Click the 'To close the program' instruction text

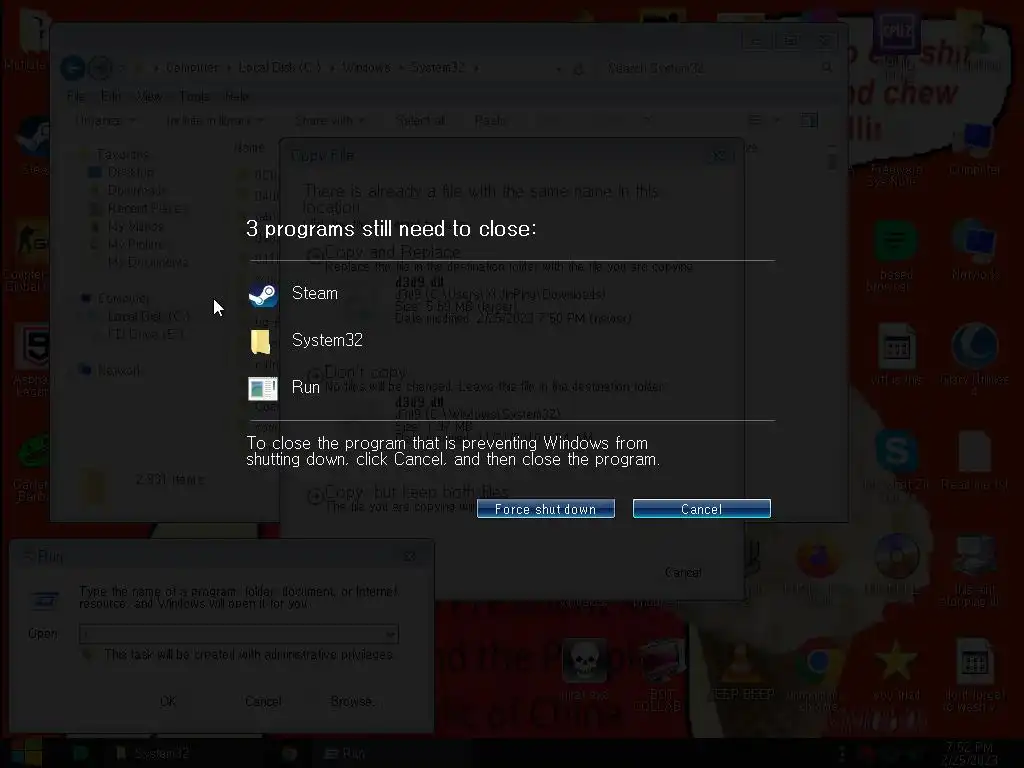point(453,451)
